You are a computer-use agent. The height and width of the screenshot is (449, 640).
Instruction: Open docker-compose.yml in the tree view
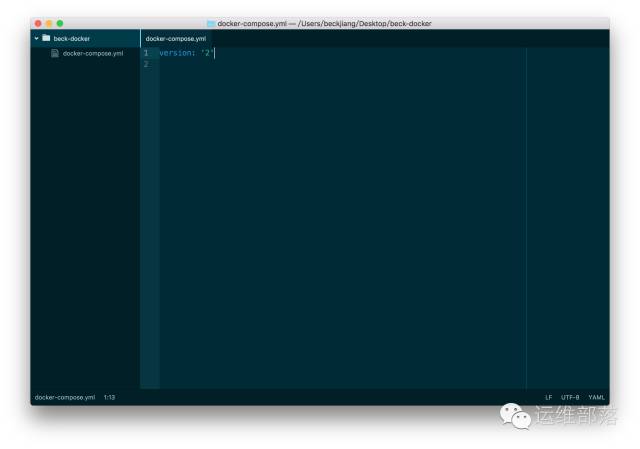pyautogui.click(x=93, y=53)
